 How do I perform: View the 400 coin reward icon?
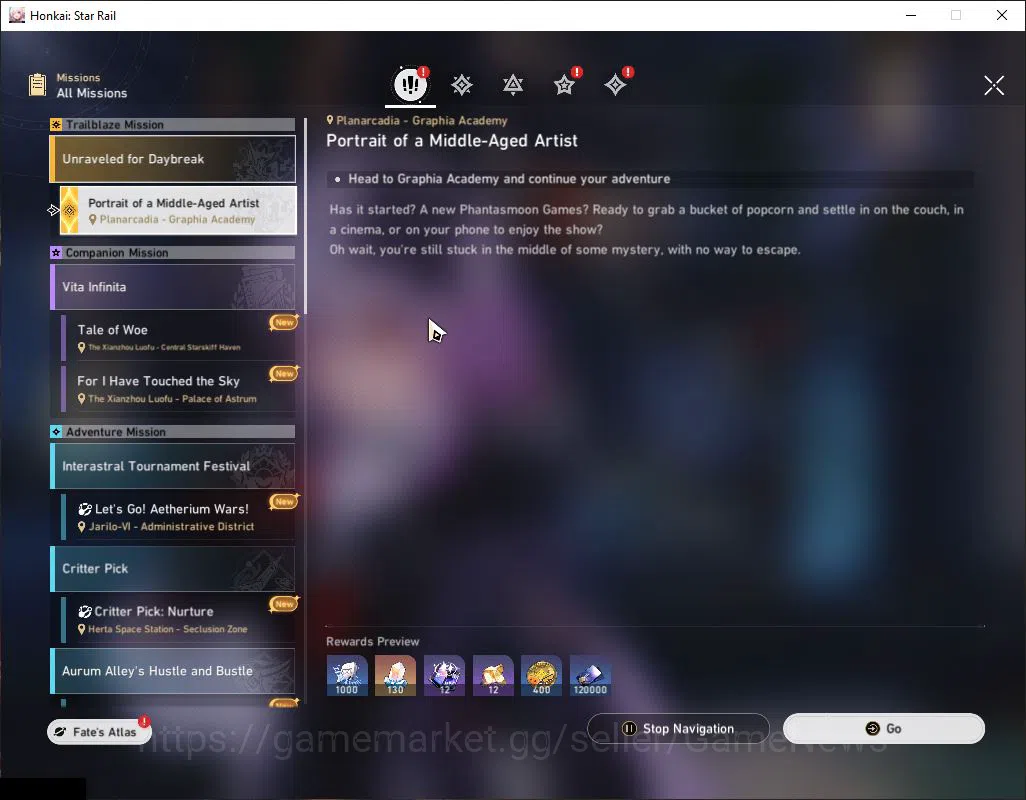point(541,676)
